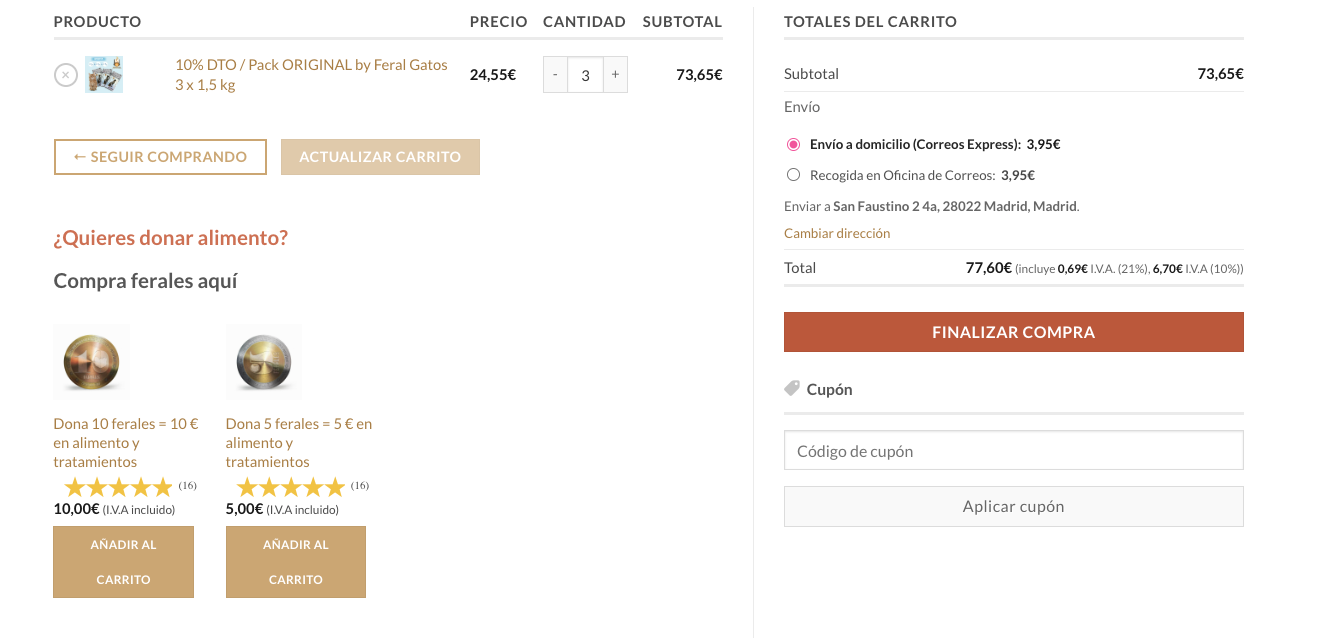1335x638 pixels.
Task: Open the Pack ORIGINAL by Feral Gatos link
Action: pyautogui.click(x=311, y=75)
